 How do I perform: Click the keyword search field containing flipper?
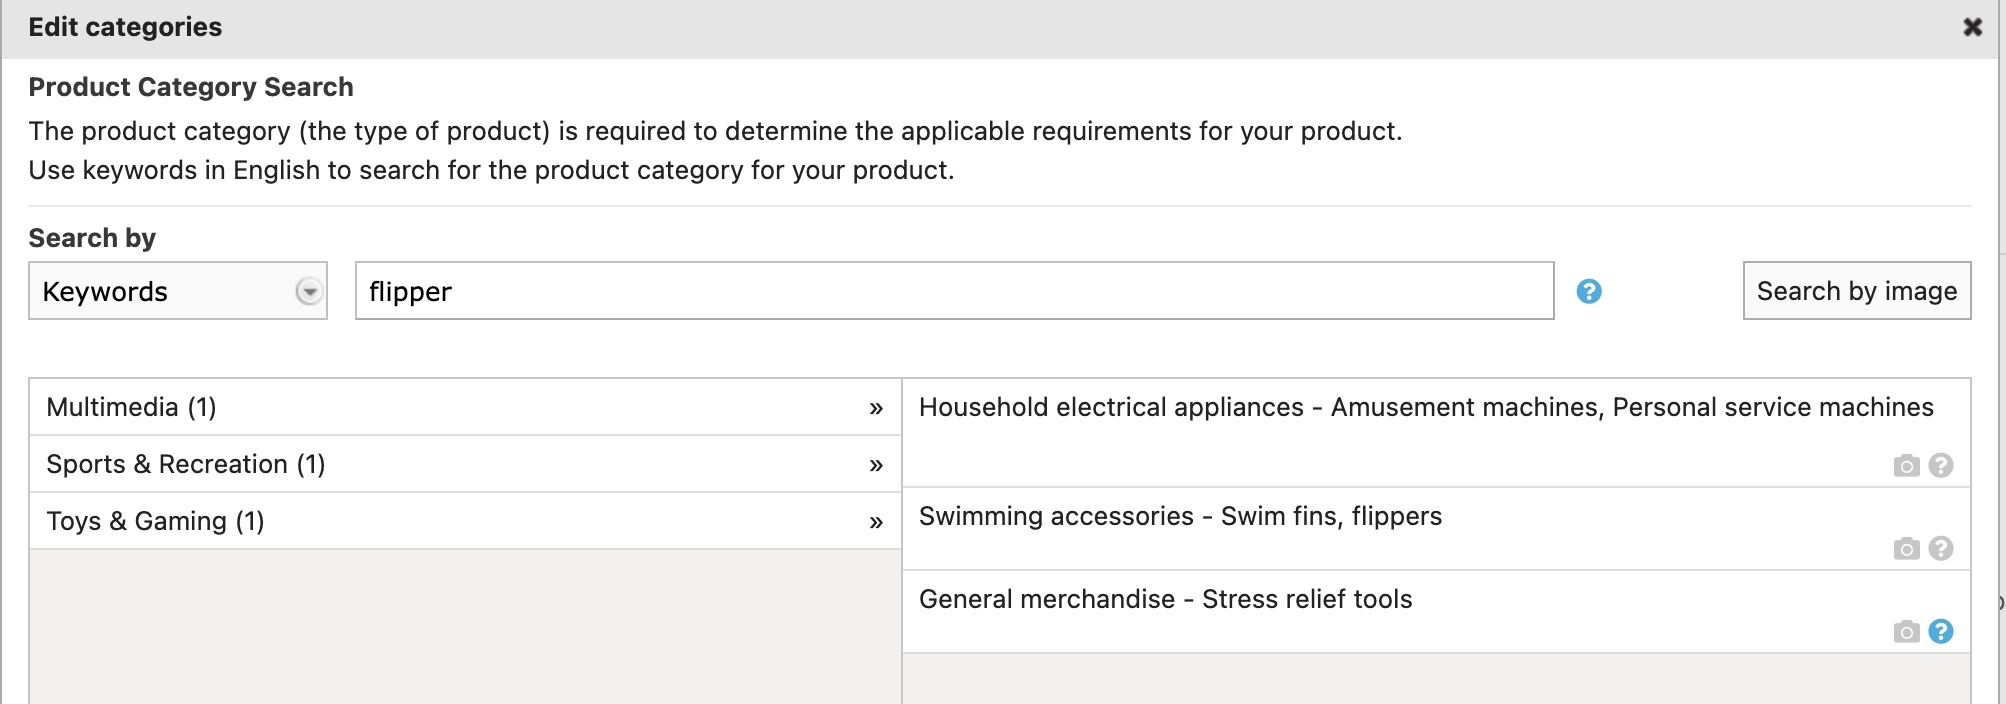(x=954, y=291)
